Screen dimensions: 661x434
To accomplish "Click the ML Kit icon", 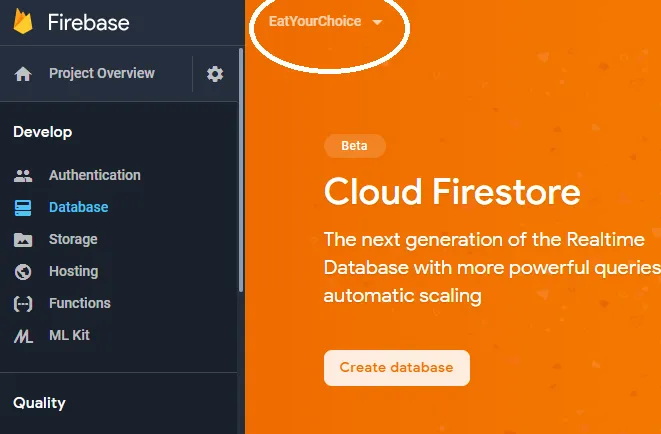I will 23,336.
